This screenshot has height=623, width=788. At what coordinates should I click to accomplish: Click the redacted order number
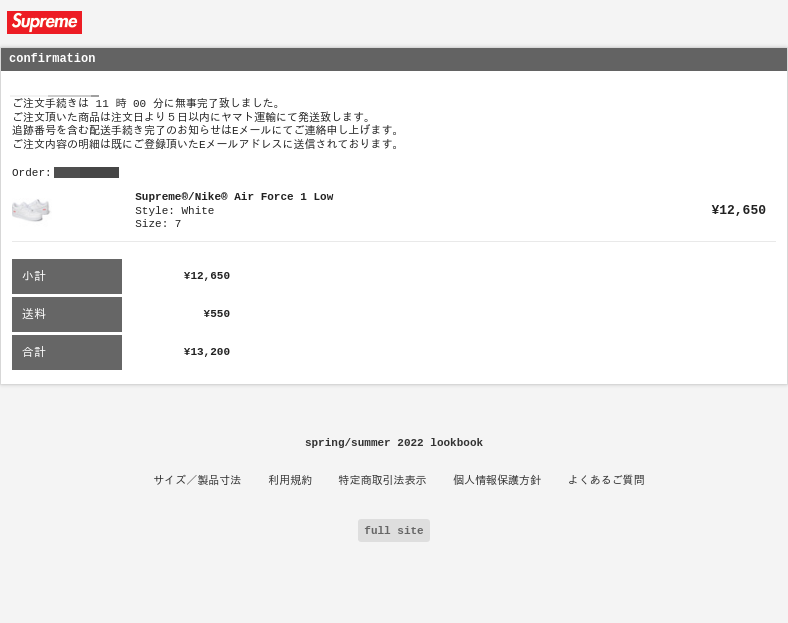[86, 173]
